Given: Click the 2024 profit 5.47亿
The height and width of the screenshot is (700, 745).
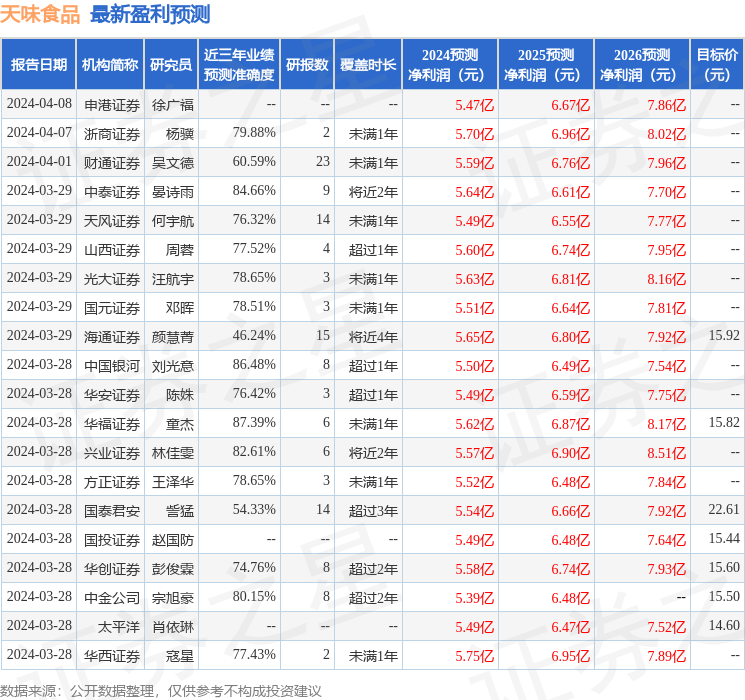Looking at the screenshot, I should [x=475, y=105].
